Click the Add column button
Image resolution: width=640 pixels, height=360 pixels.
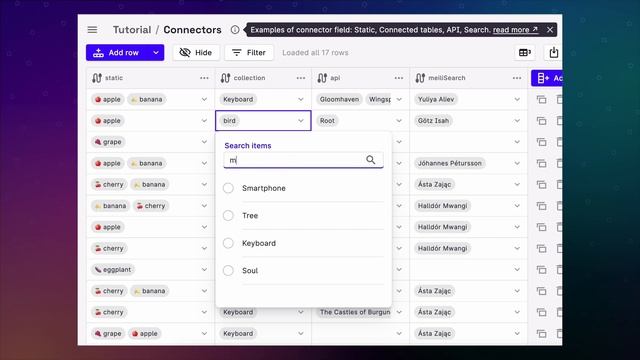point(547,78)
